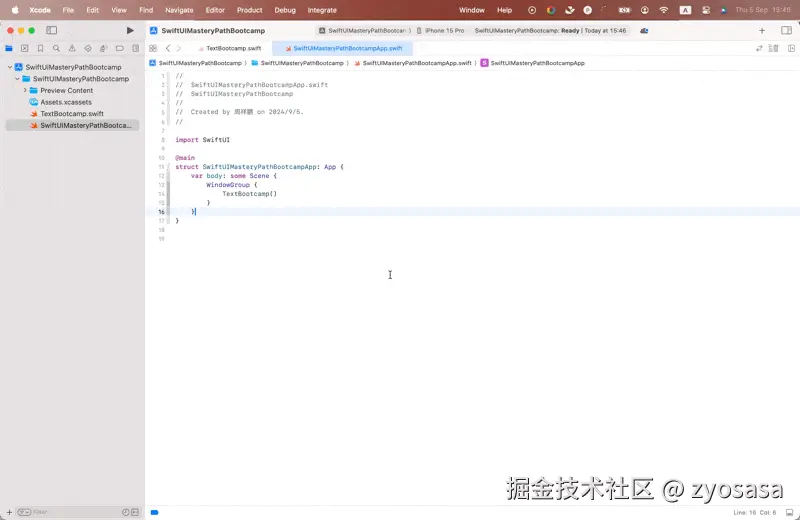Expand the Preview Content folder

(x=24, y=90)
